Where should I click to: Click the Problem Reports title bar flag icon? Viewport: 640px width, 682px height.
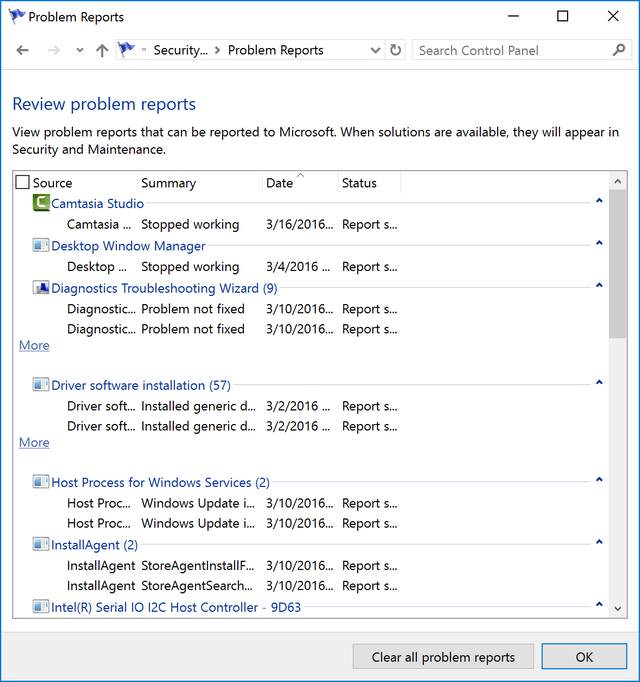pos(17,16)
